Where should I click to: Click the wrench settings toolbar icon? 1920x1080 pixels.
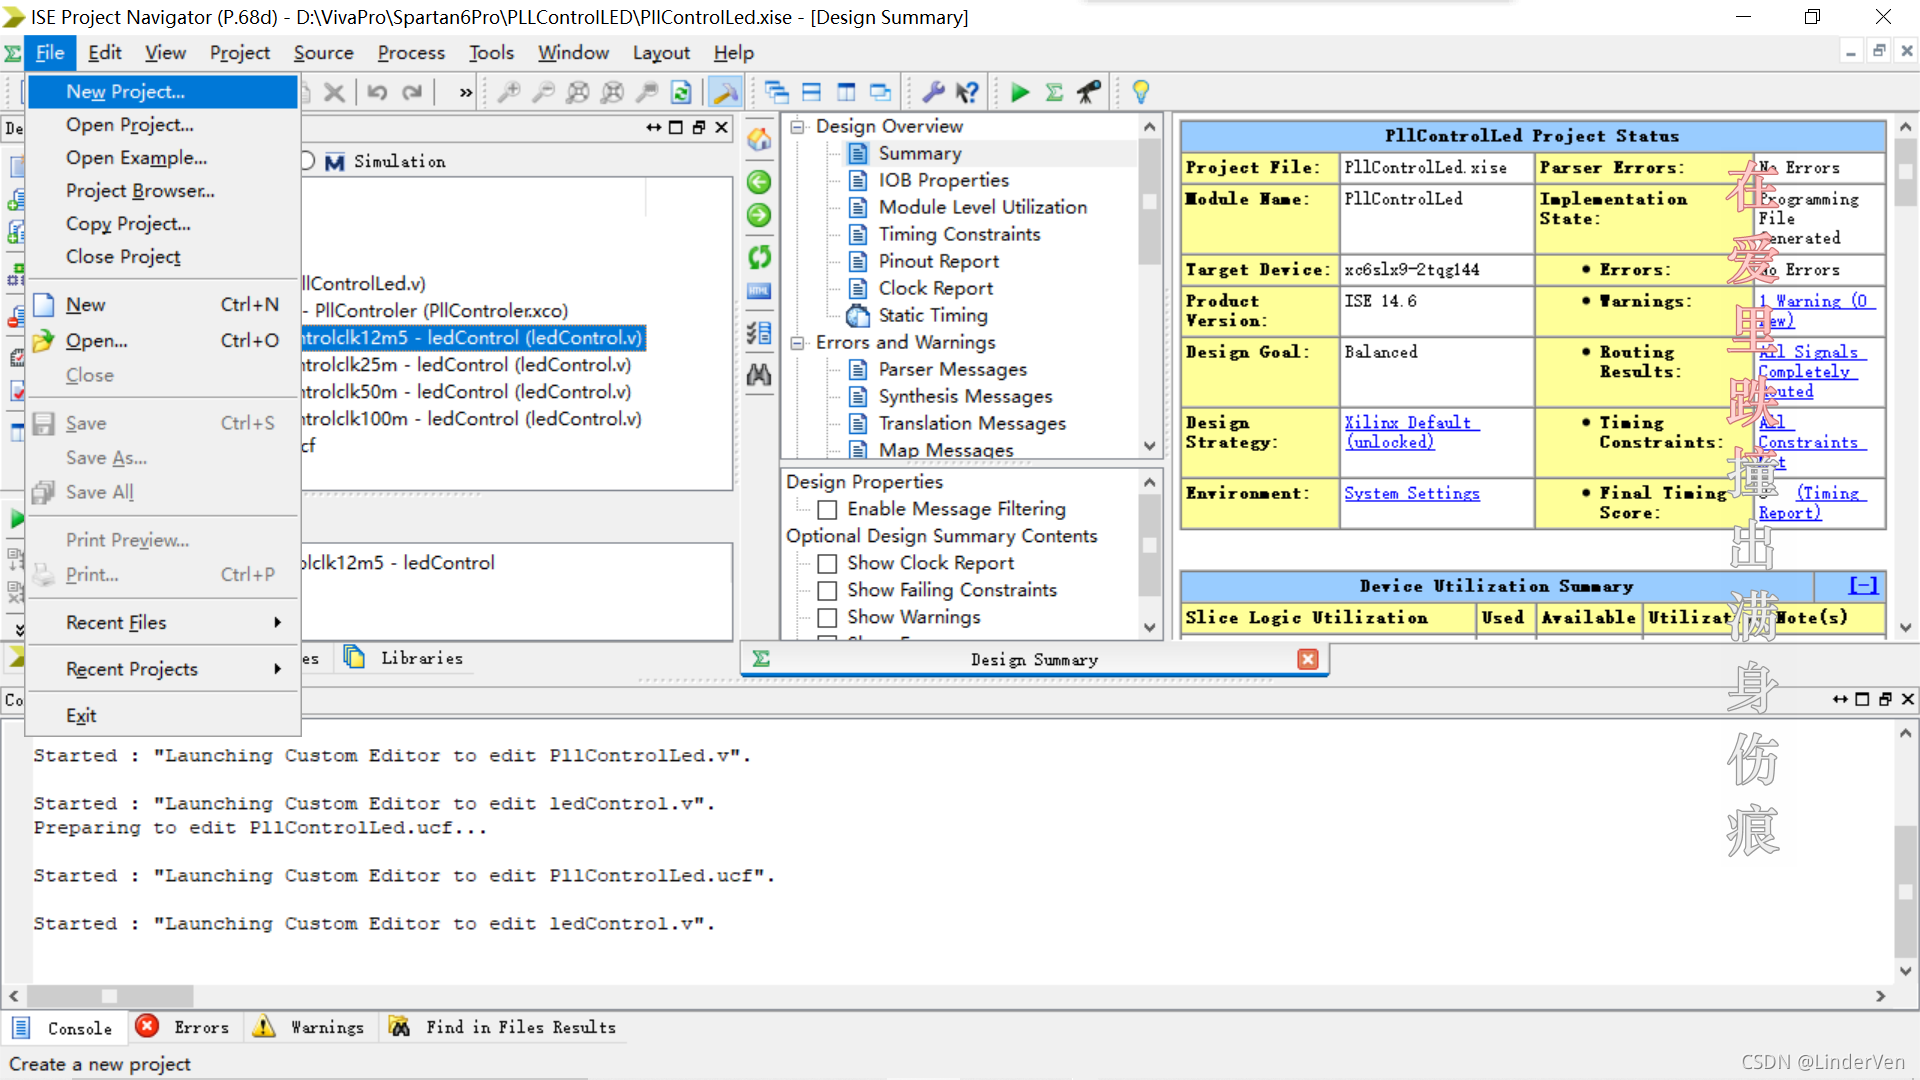tap(933, 93)
